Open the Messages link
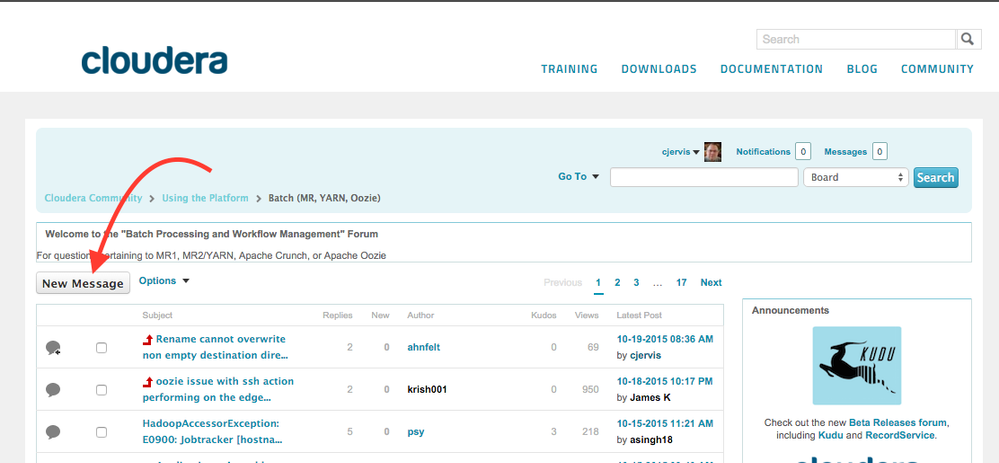 845,152
